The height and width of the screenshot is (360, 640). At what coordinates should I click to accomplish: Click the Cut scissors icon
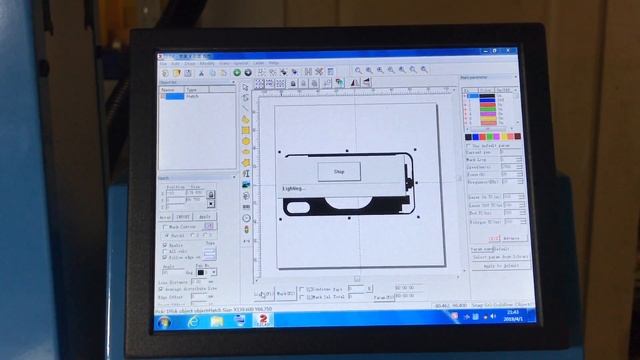(x=201, y=73)
